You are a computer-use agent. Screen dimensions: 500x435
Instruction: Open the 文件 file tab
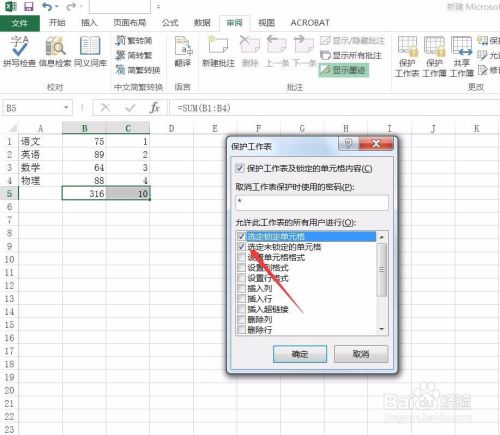19,23
